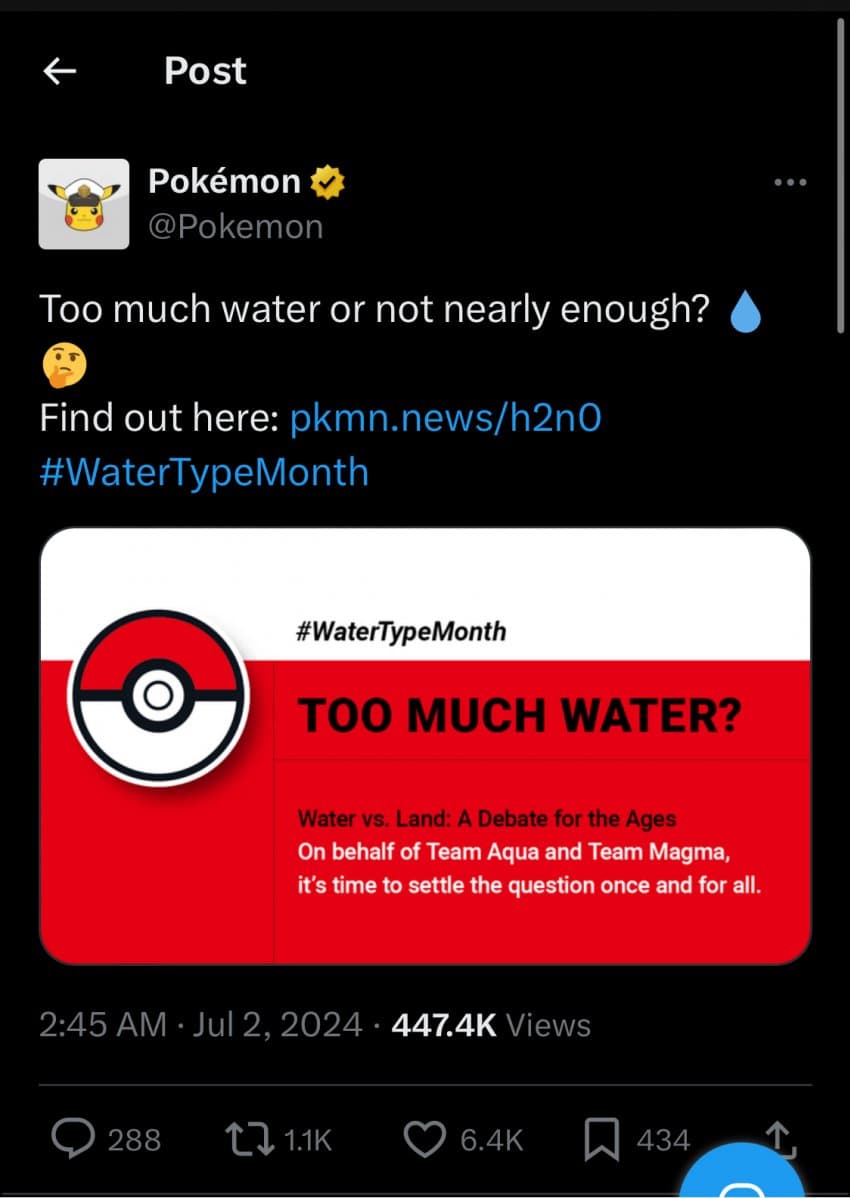850x1198 pixels.
Task: Tap the gold verified badge
Action: coord(327,182)
